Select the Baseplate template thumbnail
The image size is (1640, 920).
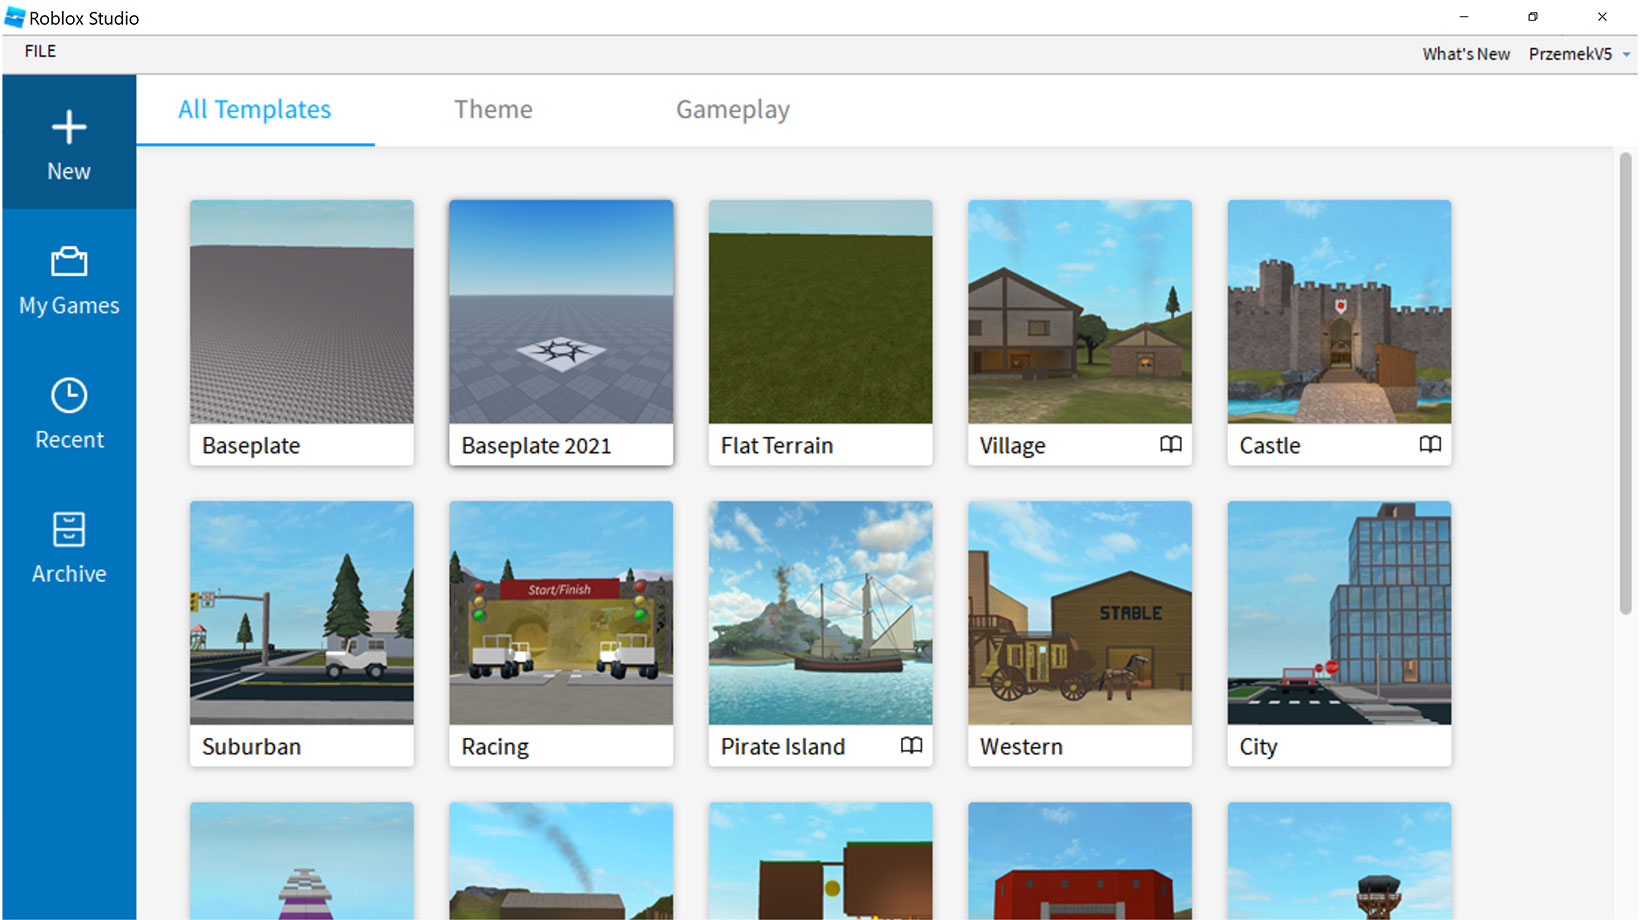click(x=301, y=311)
